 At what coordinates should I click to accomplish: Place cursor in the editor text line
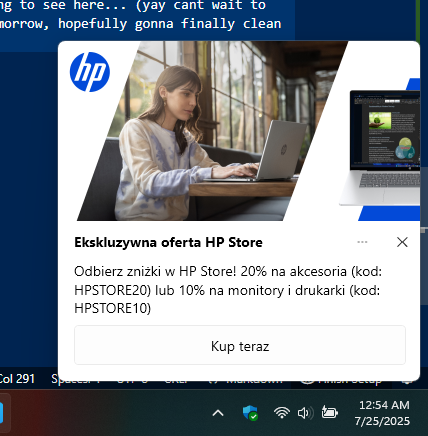tap(140, 24)
